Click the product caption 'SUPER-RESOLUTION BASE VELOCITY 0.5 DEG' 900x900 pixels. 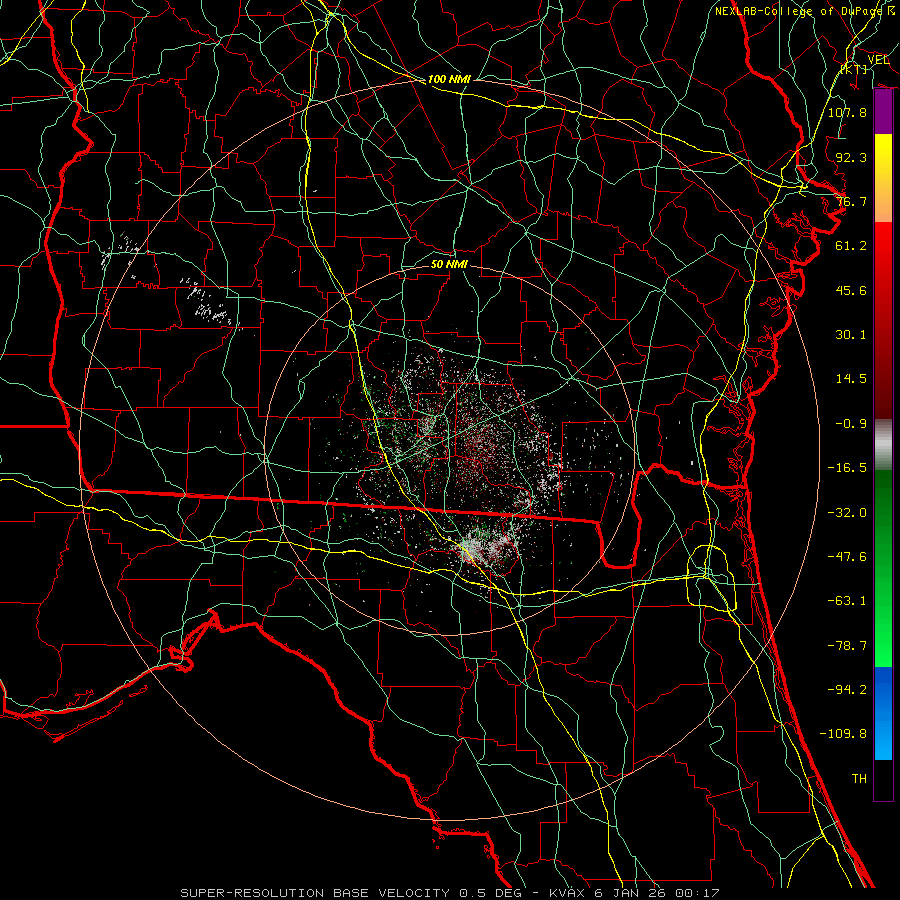pos(351,893)
